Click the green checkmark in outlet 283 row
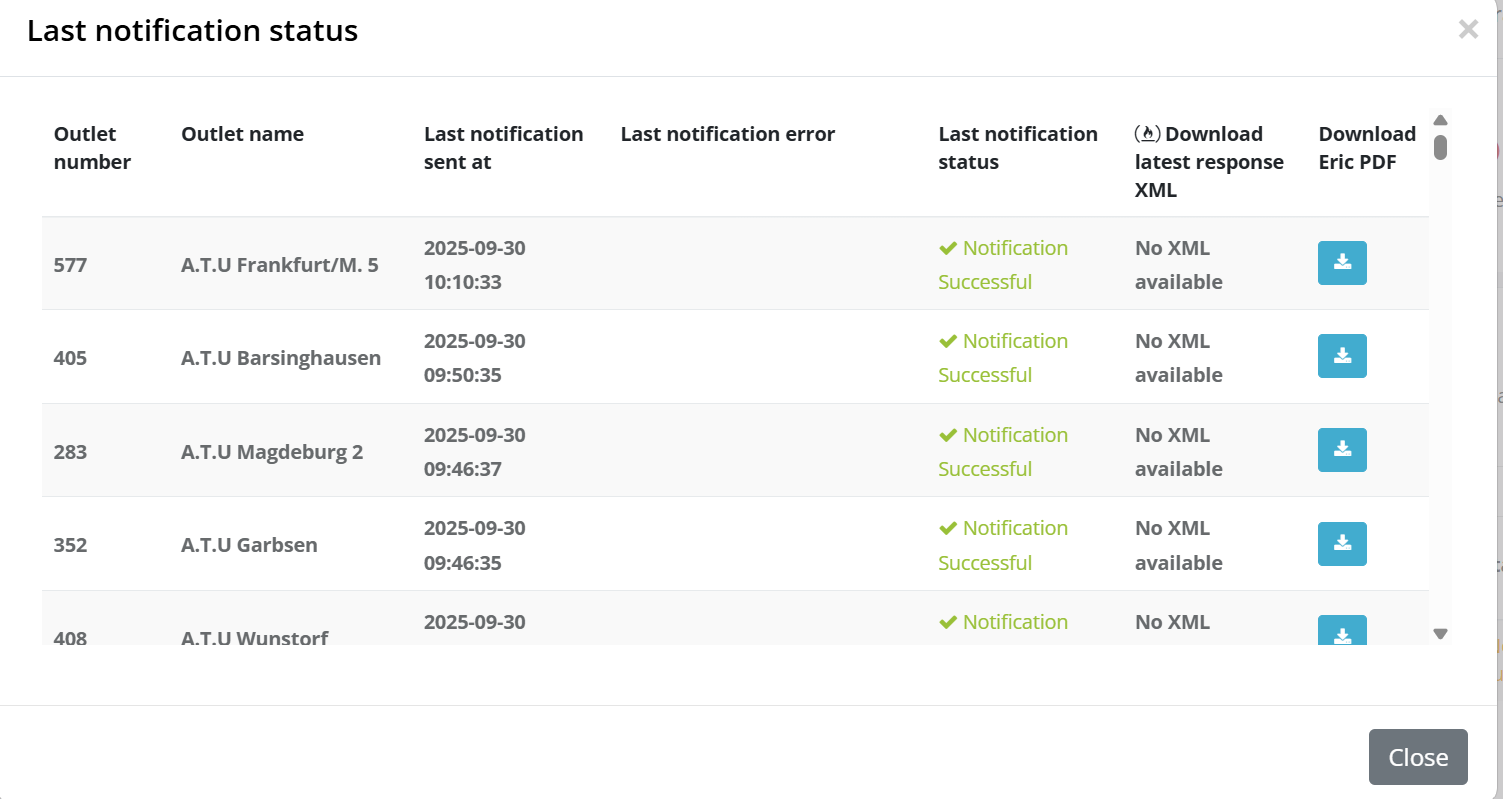The width and height of the screenshot is (1503, 799). (x=948, y=435)
